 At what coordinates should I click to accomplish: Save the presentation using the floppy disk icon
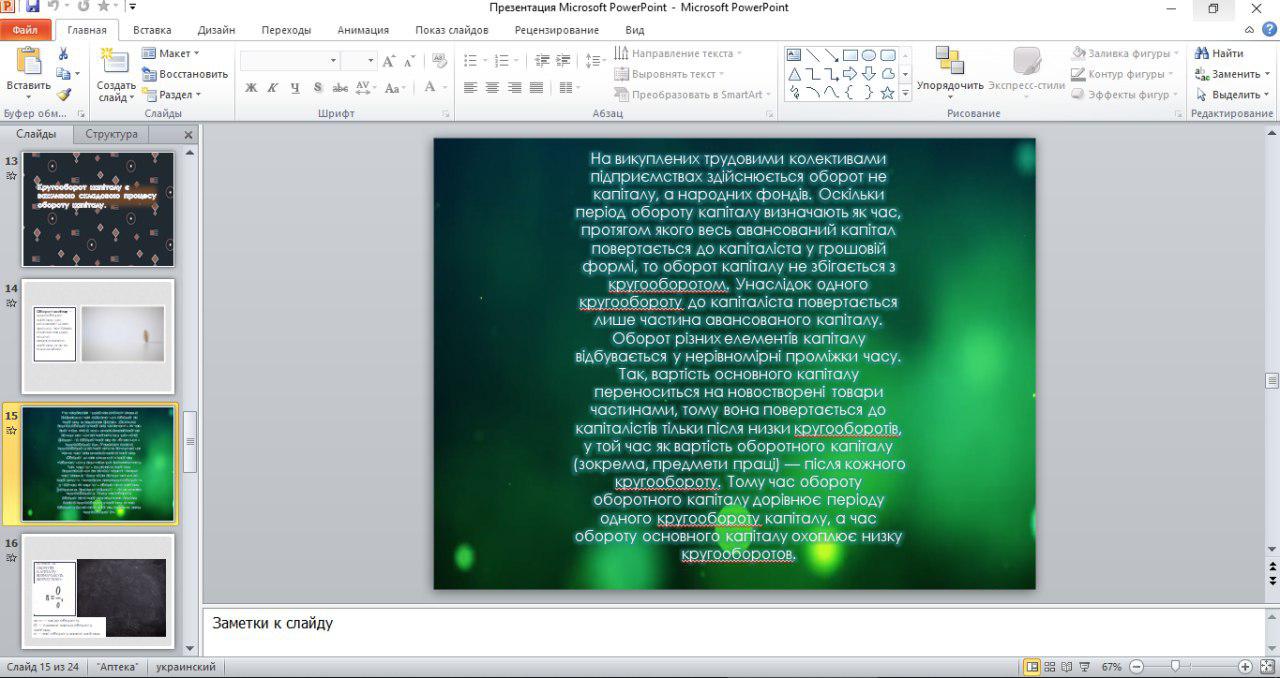[x=33, y=7]
